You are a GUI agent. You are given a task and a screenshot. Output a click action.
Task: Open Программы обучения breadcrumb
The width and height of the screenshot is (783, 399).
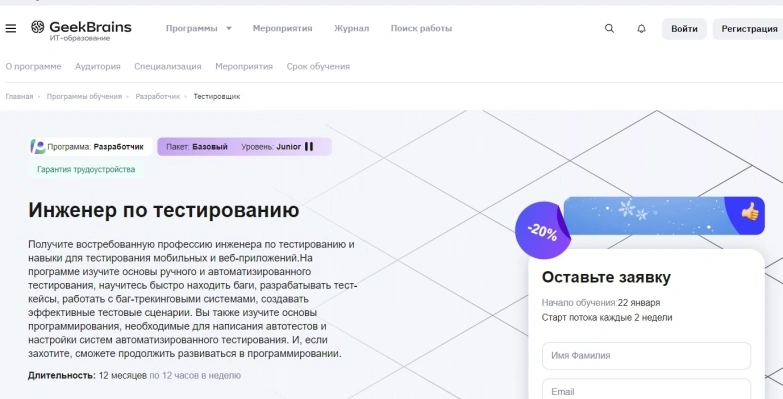84,96
